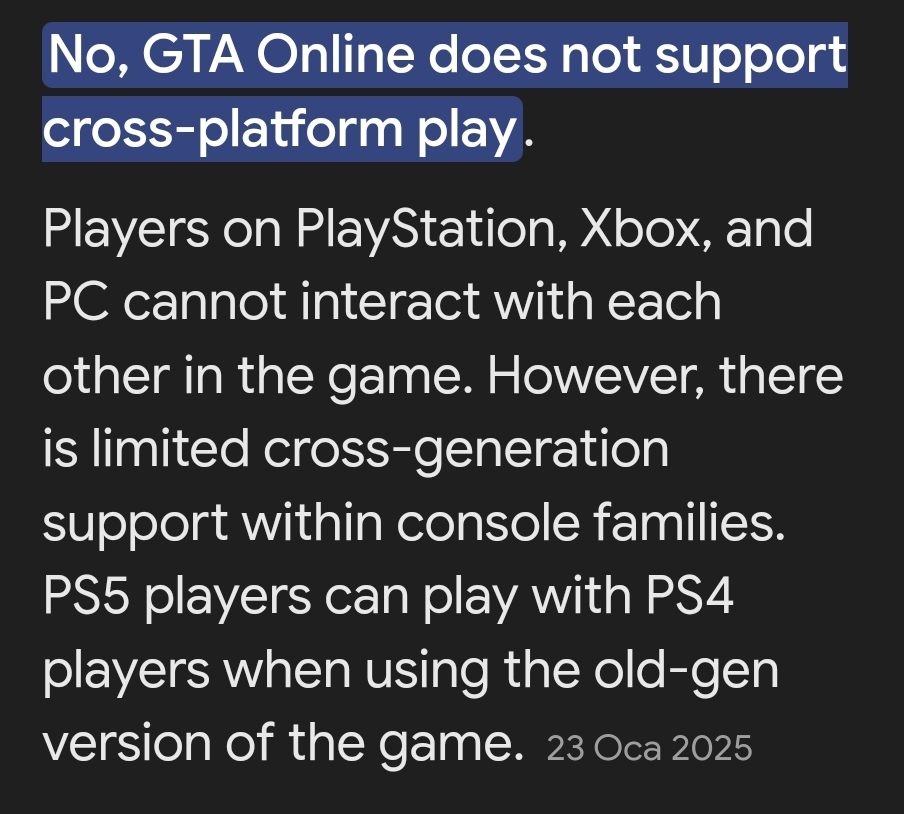Click the word "limited" in the snippet

(170, 449)
